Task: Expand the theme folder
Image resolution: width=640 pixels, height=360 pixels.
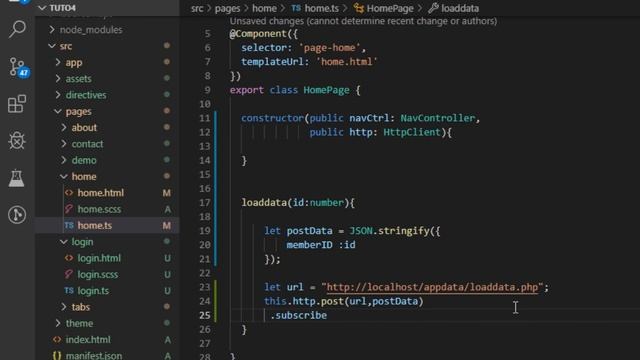Action: (79, 323)
